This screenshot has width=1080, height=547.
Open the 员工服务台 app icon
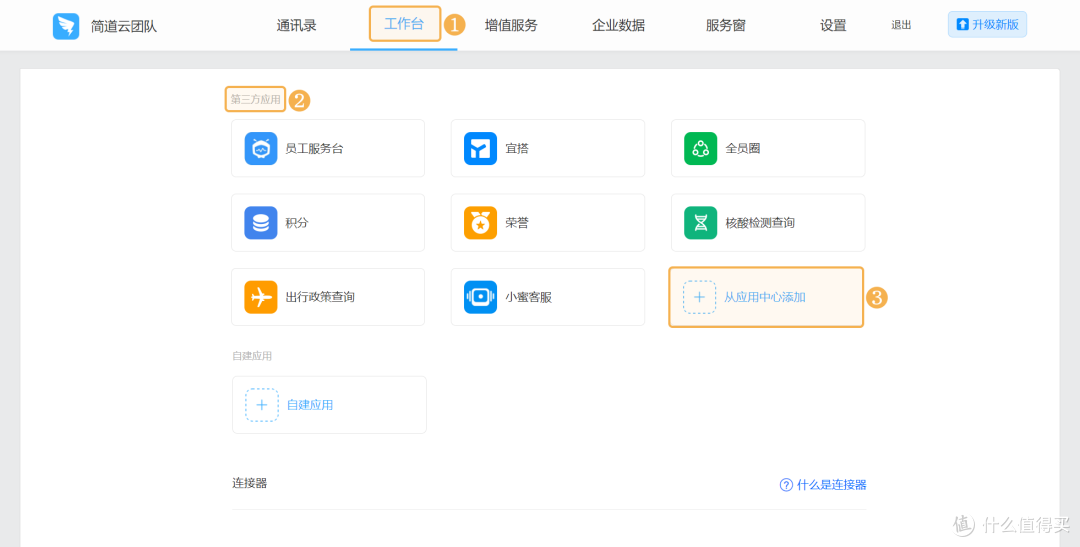click(x=261, y=148)
